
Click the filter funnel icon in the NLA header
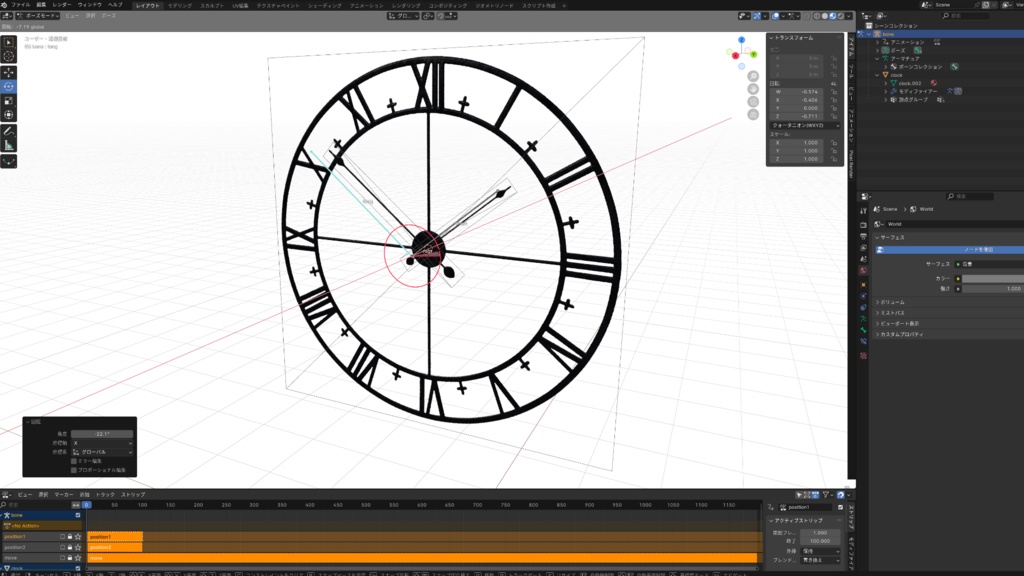[x=824, y=495]
